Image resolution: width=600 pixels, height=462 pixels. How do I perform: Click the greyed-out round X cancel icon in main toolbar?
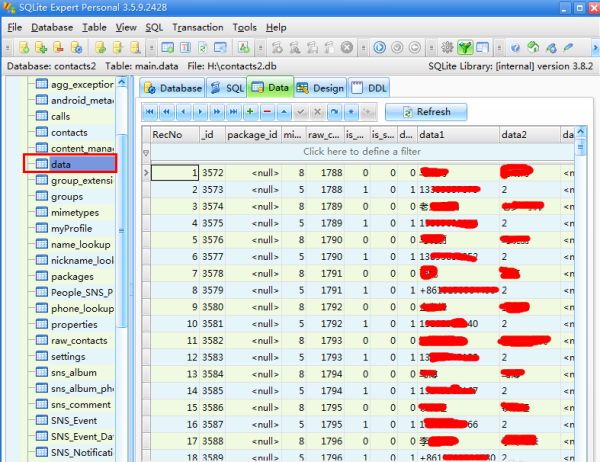347,47
